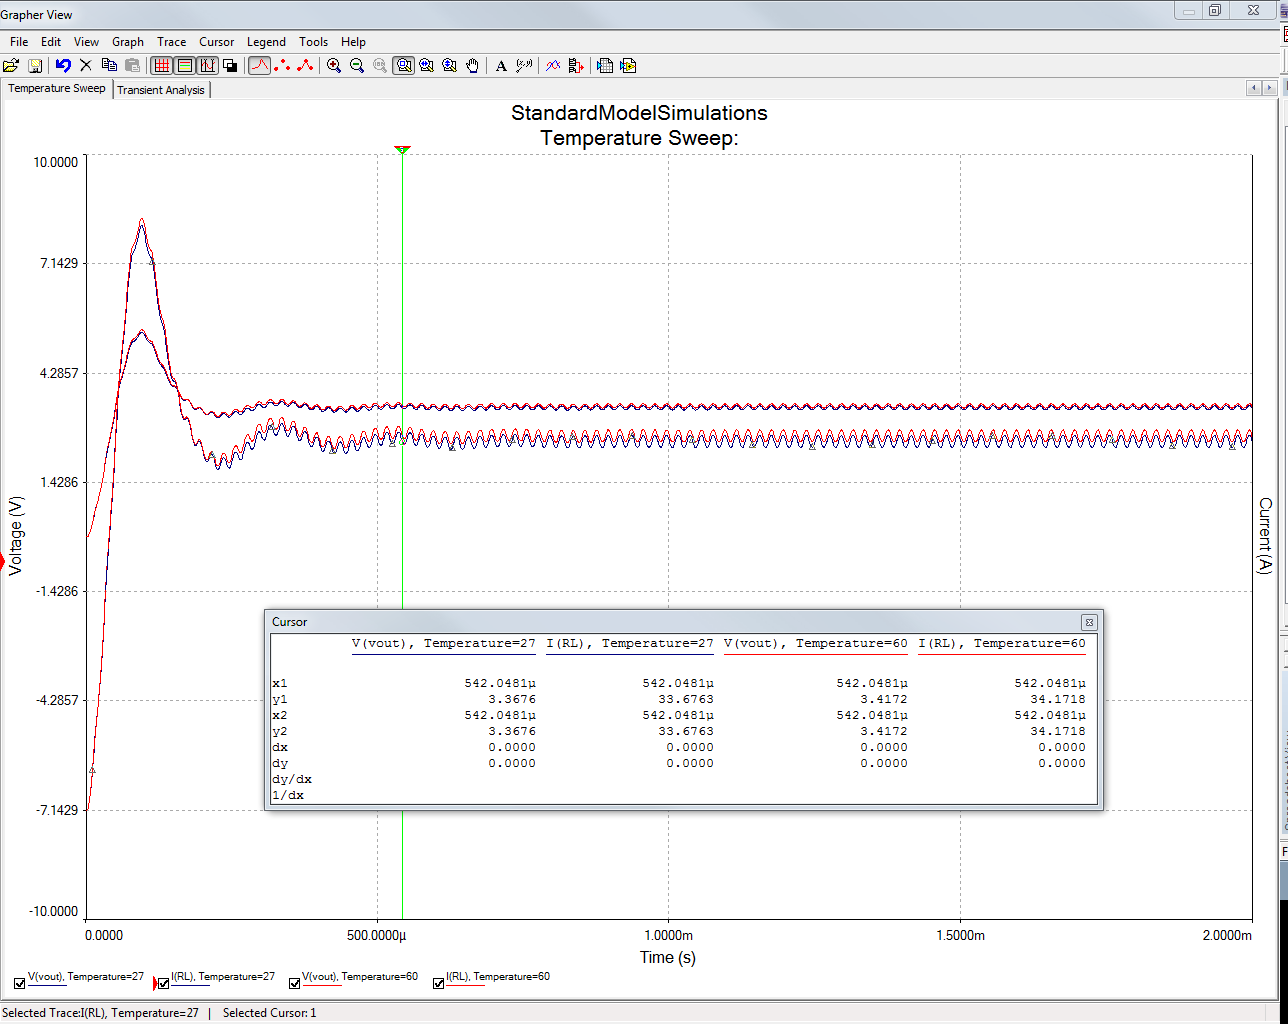The image size is (1288, 1024).
Task: Click the green cursor marker atop the graph
Action: (402, 150)
